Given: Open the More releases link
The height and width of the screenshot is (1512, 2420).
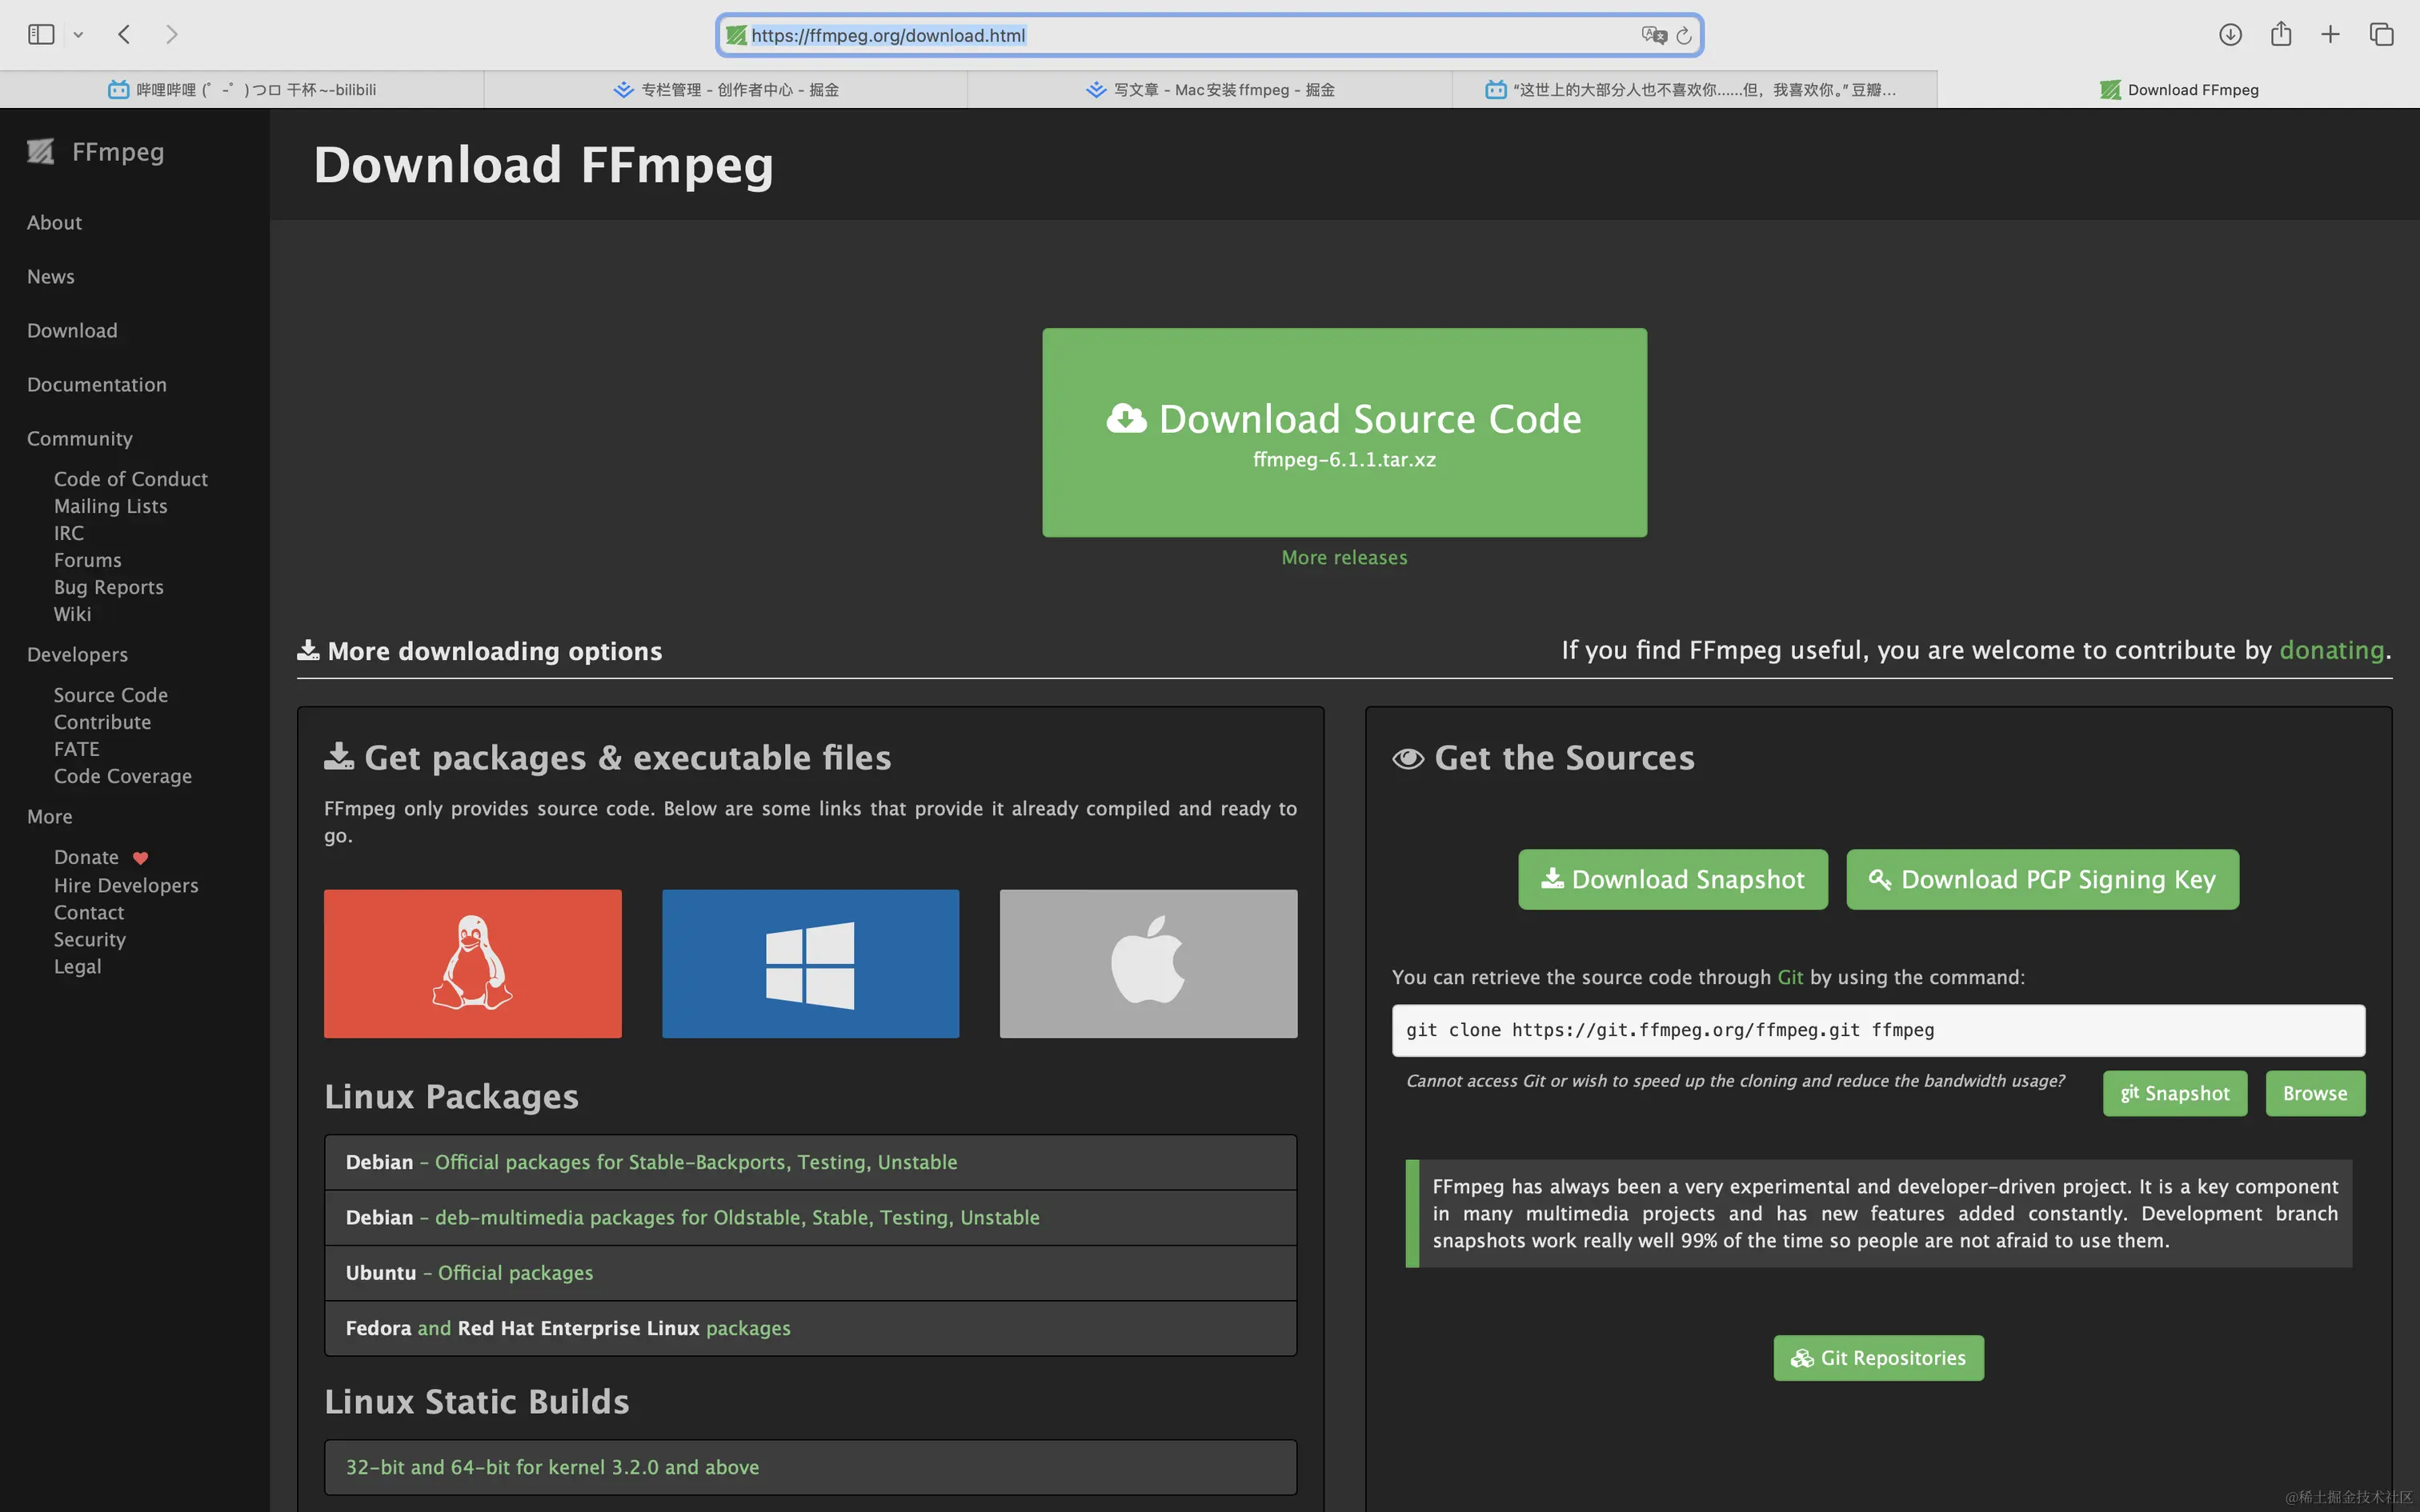Looking at the screenshot, I should pyautogui.click(x=1344, y=558).
